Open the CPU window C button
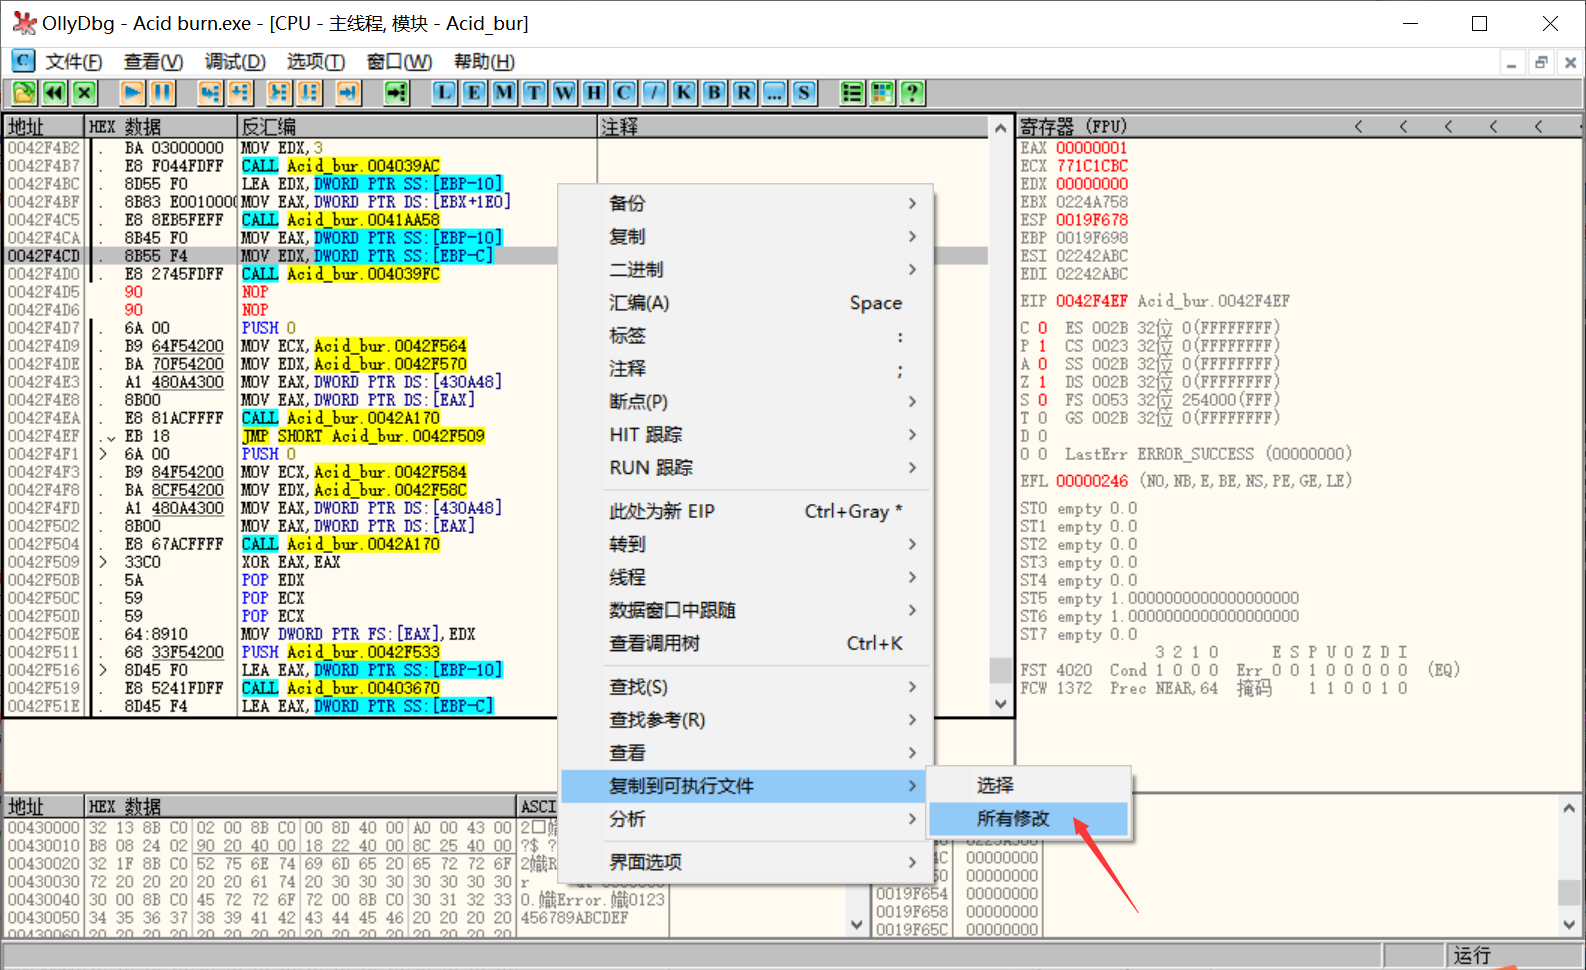Viewport: 1586px width, 970px height. pos(624,93)
